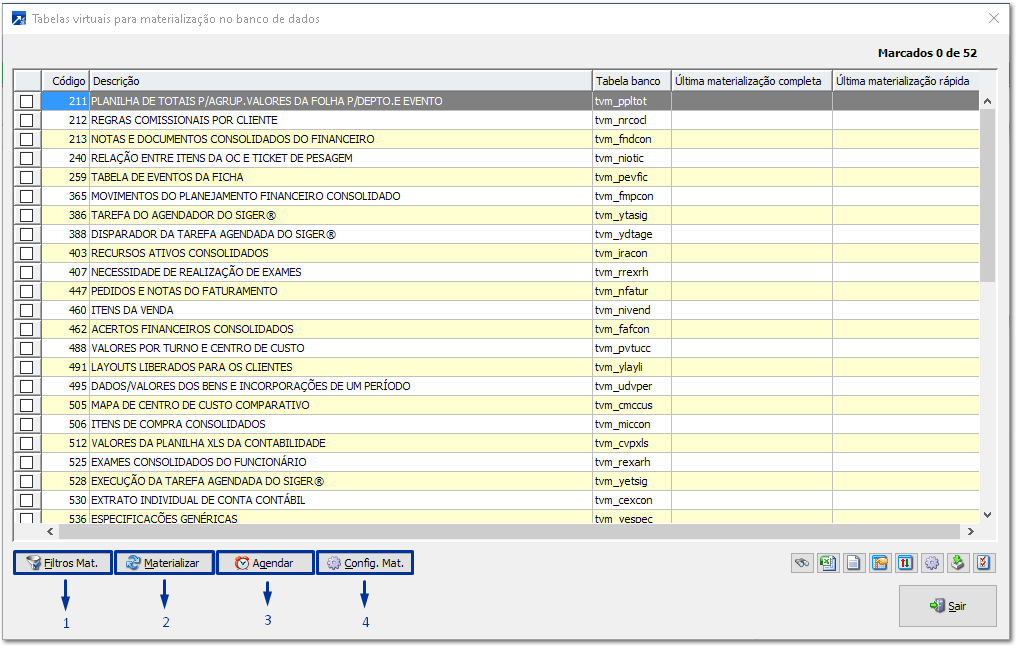The width and height of the screenshot is (1018, 649).
Task: Click the Excel export icon
Action: point(828,563)
